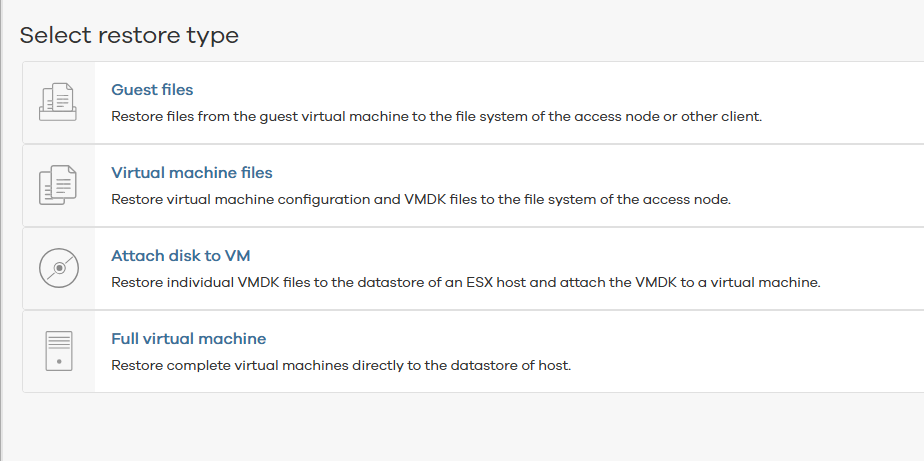Screen dimensions: 924x461
Task: Click the Full virtual machine server icon
Action: click(58, 351)
